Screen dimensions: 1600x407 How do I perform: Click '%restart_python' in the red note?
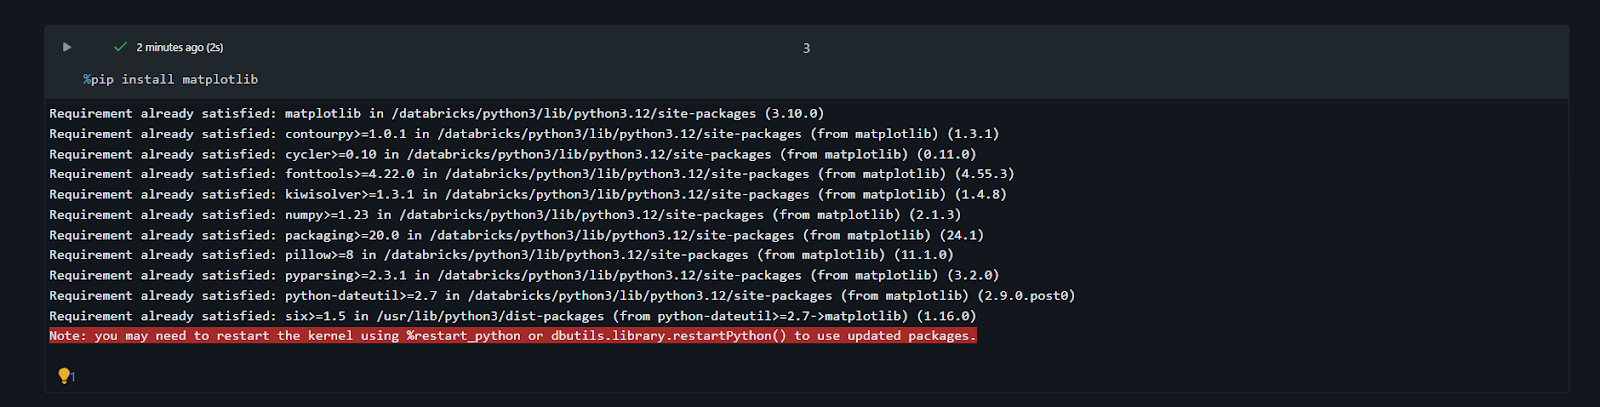tap(463, 336)
